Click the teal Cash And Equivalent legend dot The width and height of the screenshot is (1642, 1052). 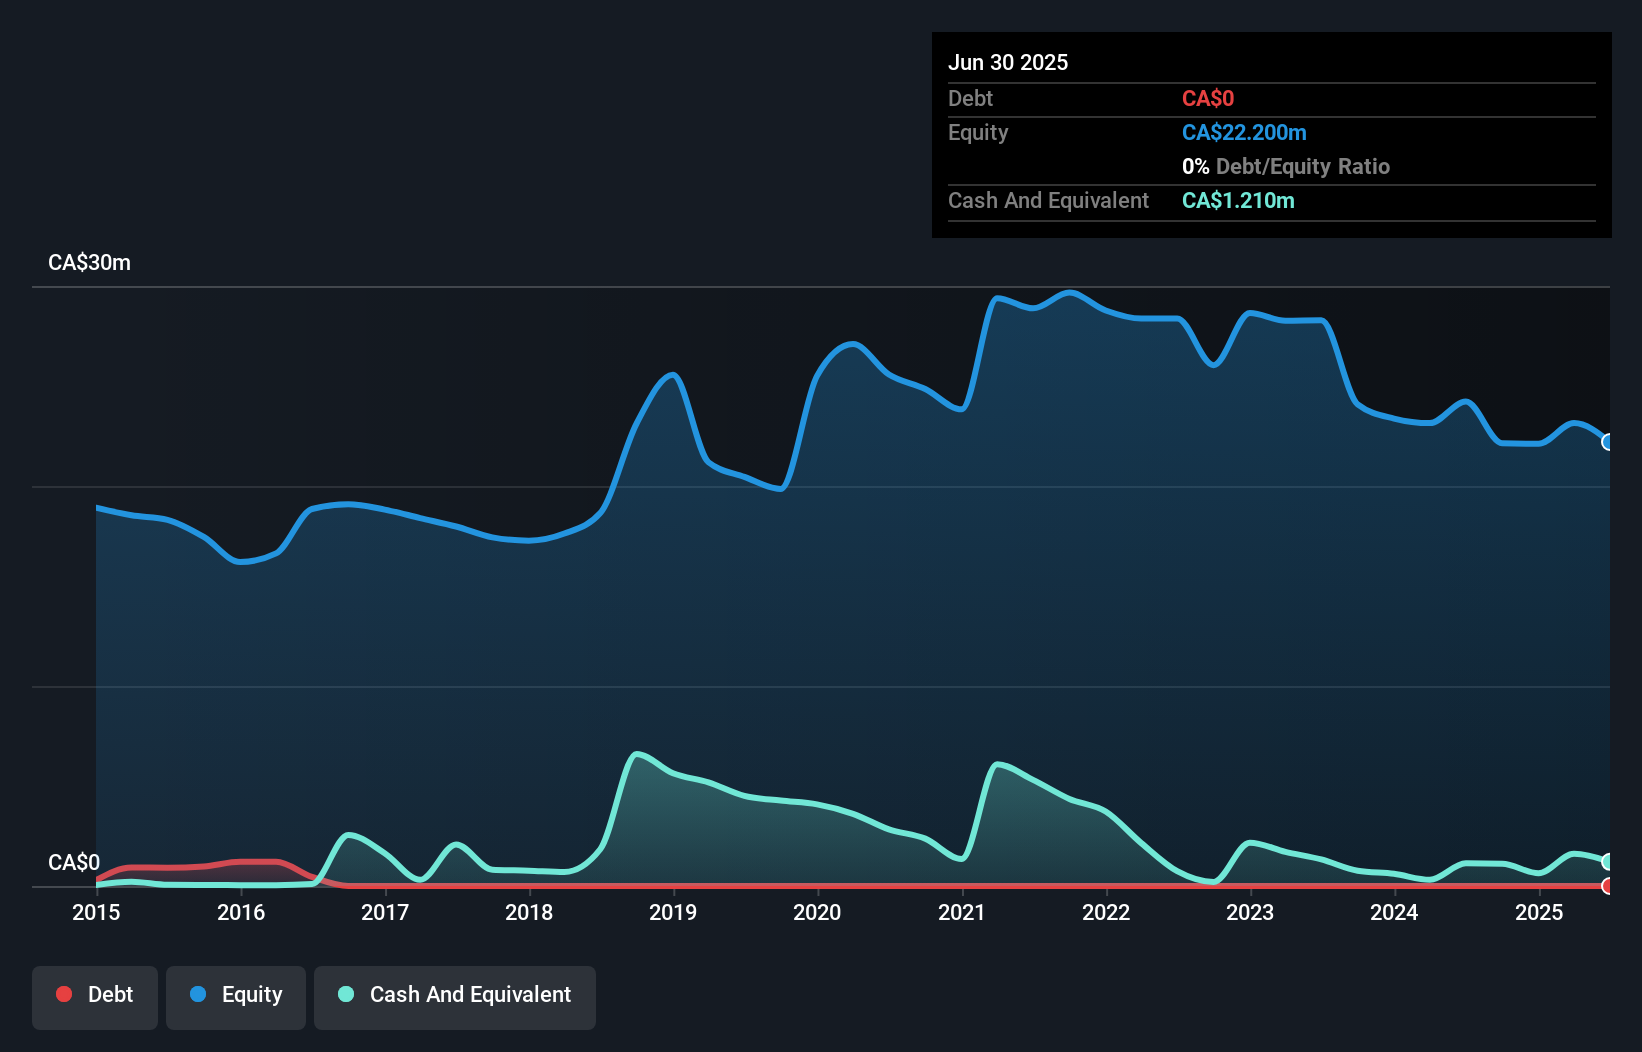tap(346, 994)
